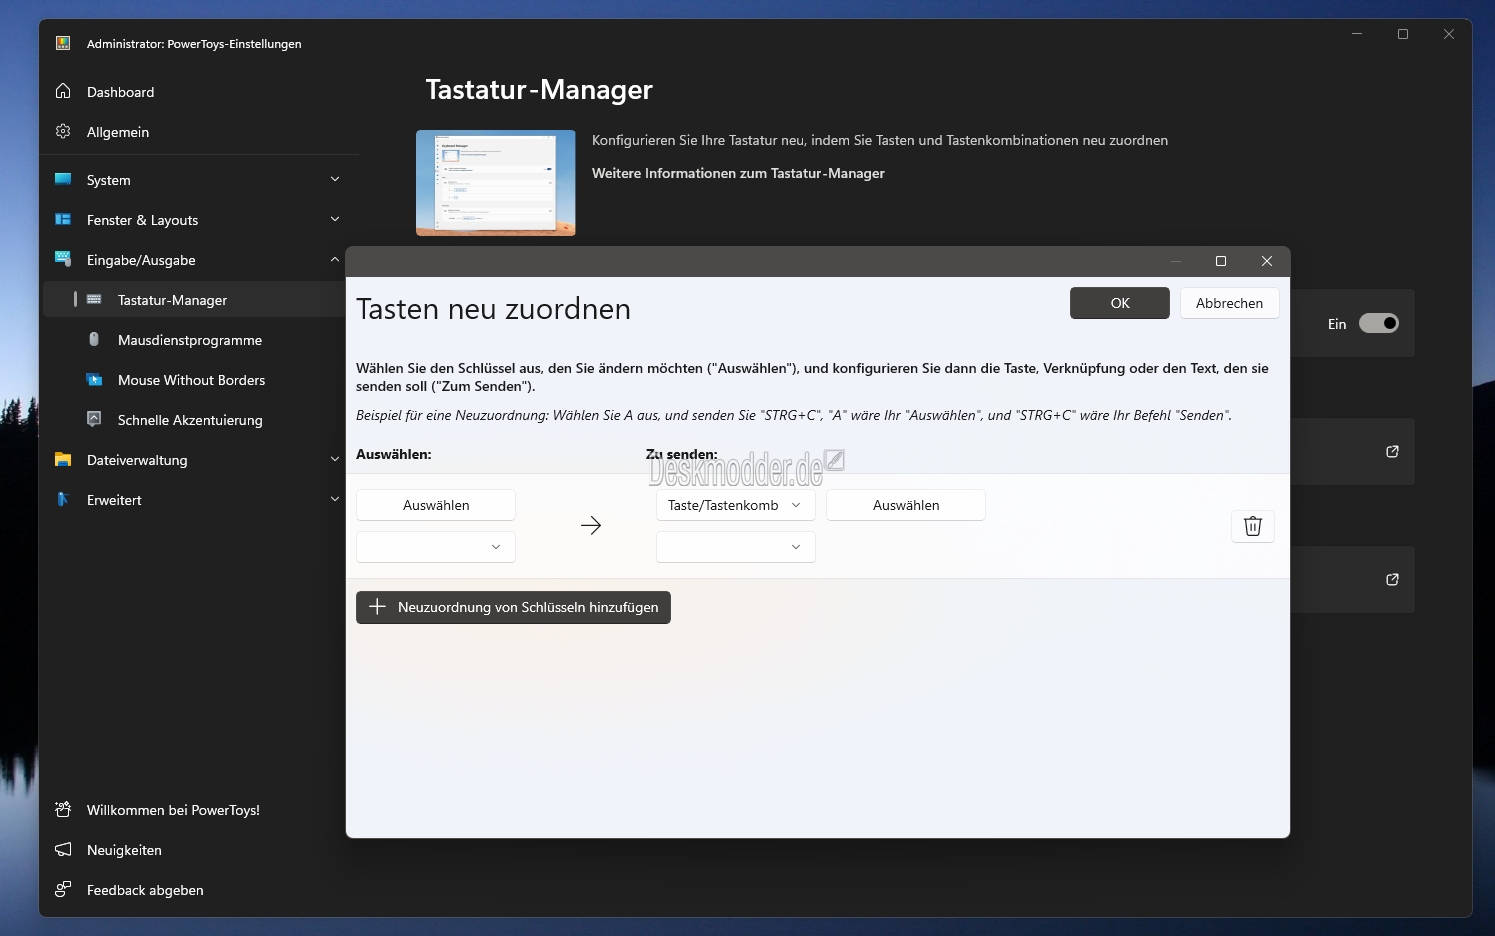Image resolution: width=1495 pixels, height=936 pixels.
Task: Click the Neuigkeiten megaphone icon
Action: (x=63, y=849)
